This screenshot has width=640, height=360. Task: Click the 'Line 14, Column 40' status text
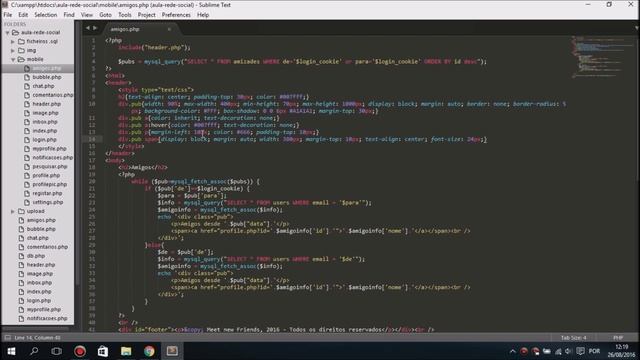[37, 338]
